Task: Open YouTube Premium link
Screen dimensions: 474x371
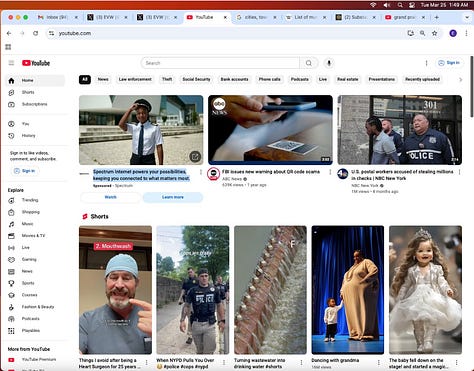Action: pyautogui.click(x=35, y=360)
